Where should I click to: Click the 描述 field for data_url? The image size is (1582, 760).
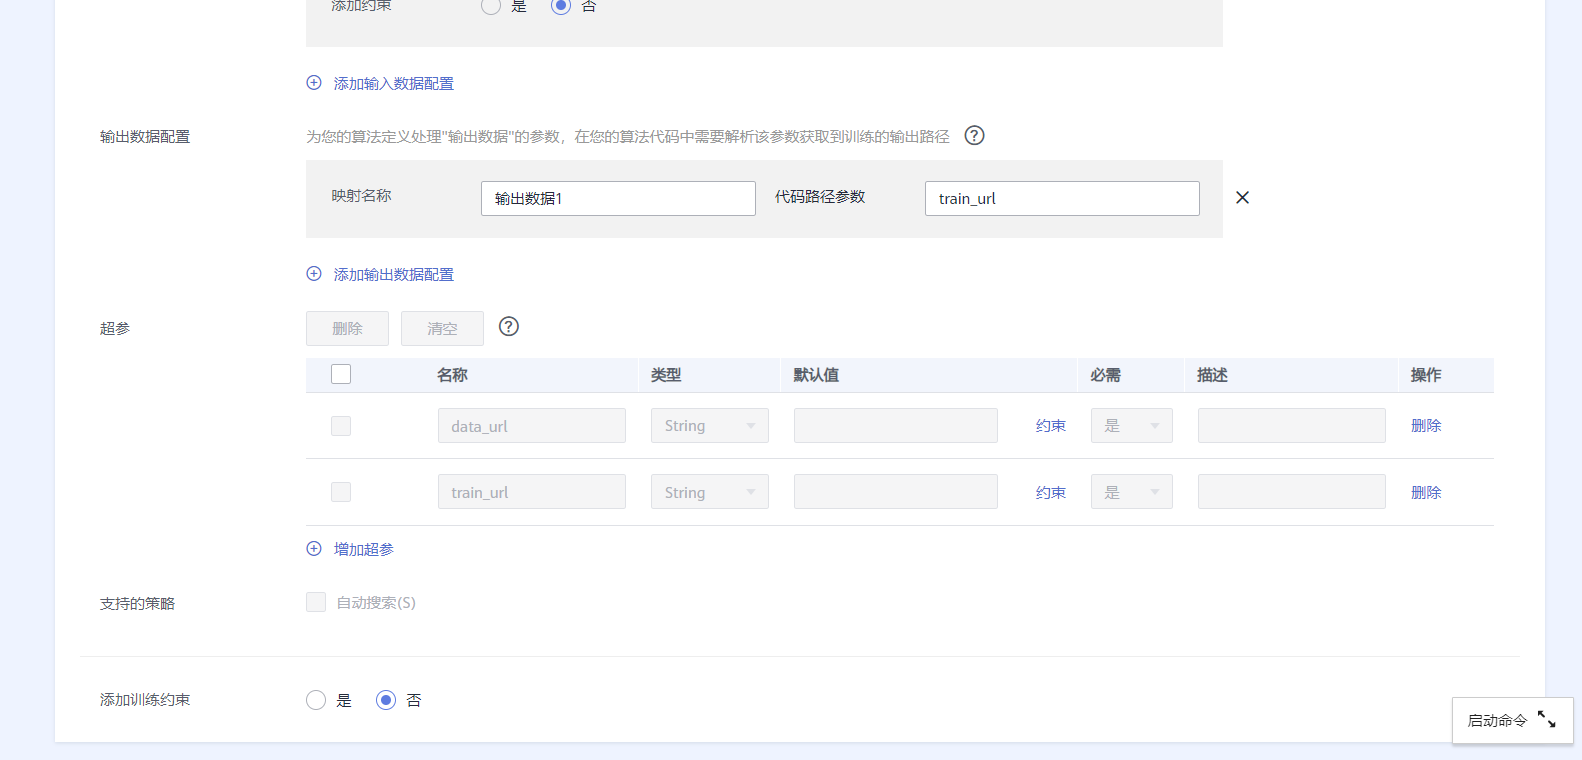tap(1292, 426)
